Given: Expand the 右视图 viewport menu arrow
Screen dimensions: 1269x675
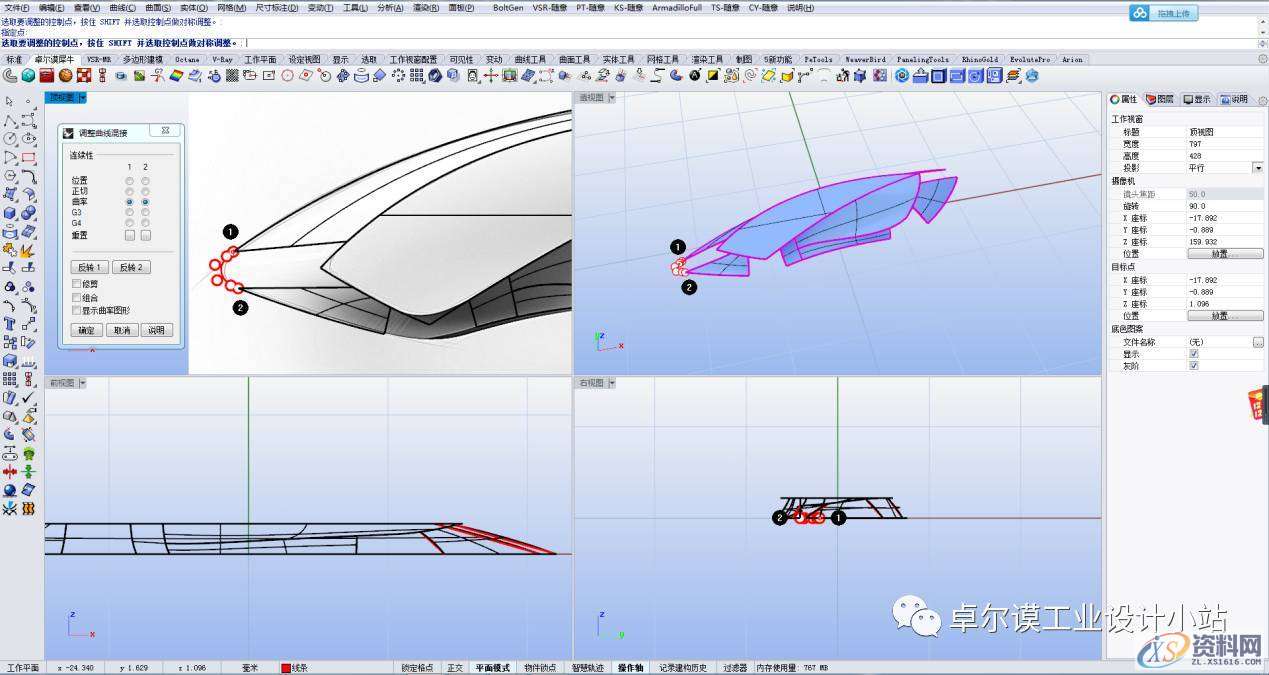Looking at the screenshot, I should tap(611, 383).
